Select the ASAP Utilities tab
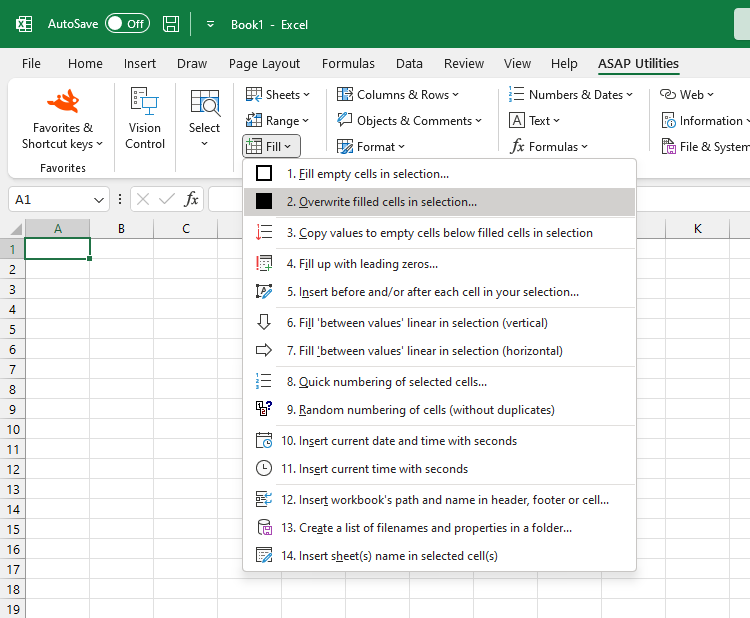Viewport: 750px width, 618px height. click(x=638, y=64)
